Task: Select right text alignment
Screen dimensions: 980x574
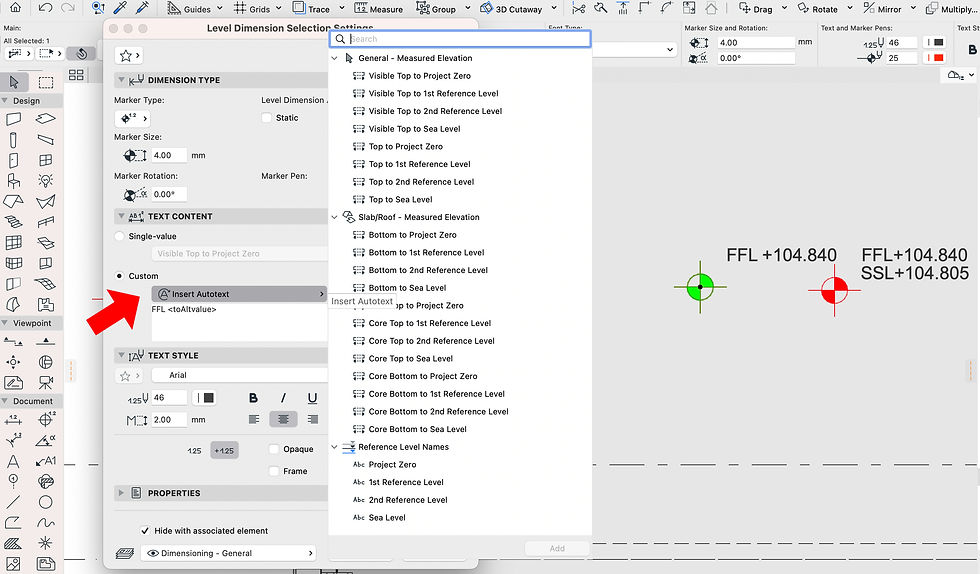Action: pos(312,419)
